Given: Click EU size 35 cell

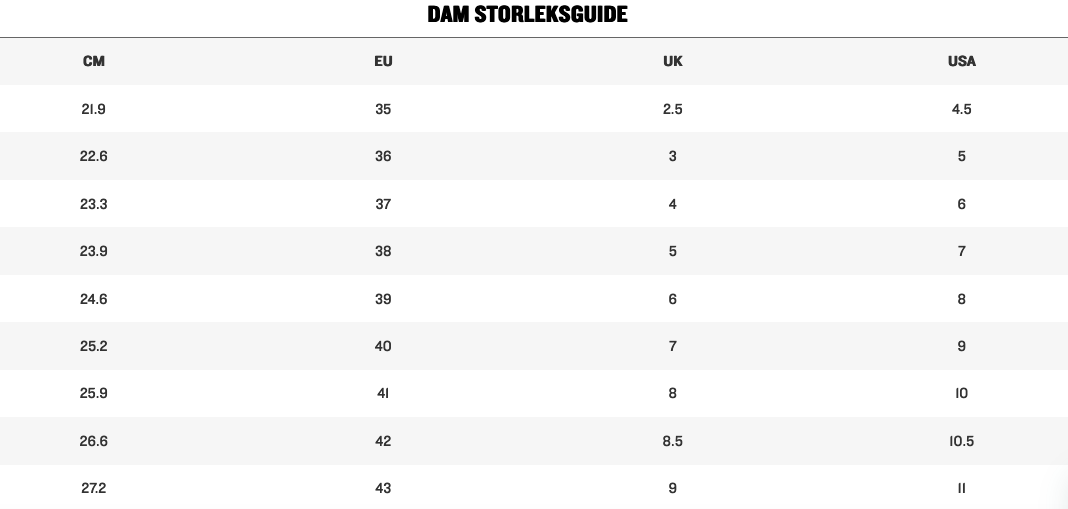Looking at the screenshot, I should click(383, 109).
